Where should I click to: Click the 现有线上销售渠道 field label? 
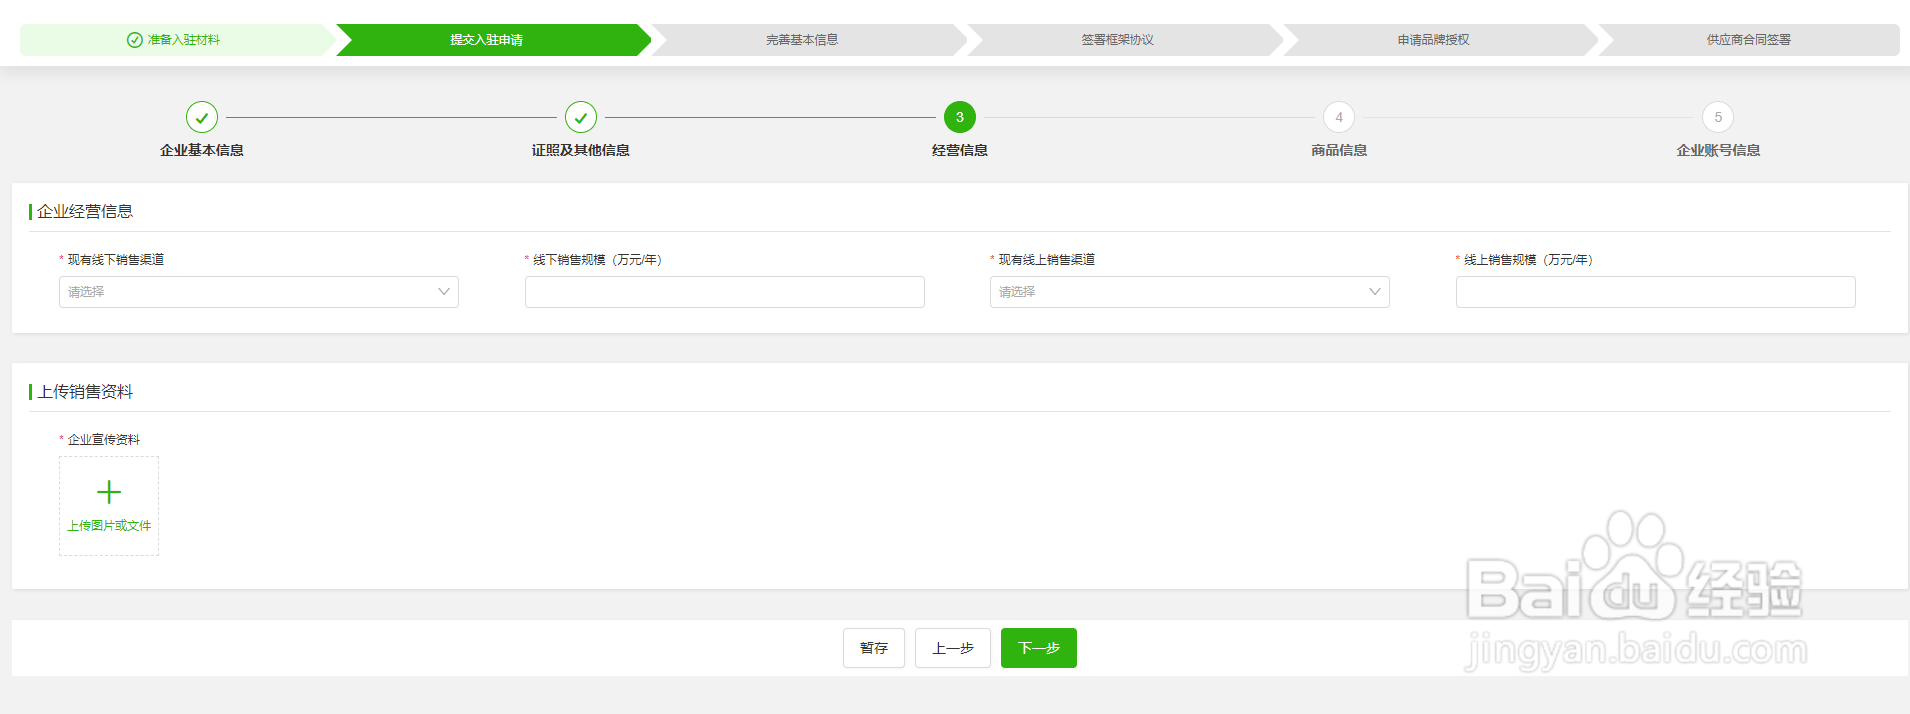pos(1047,260)
